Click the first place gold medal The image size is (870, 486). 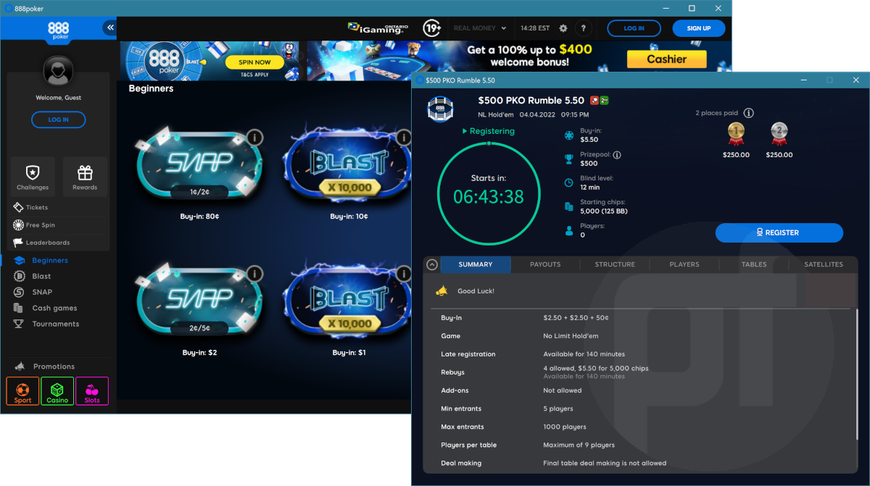(x=736, y=134)
